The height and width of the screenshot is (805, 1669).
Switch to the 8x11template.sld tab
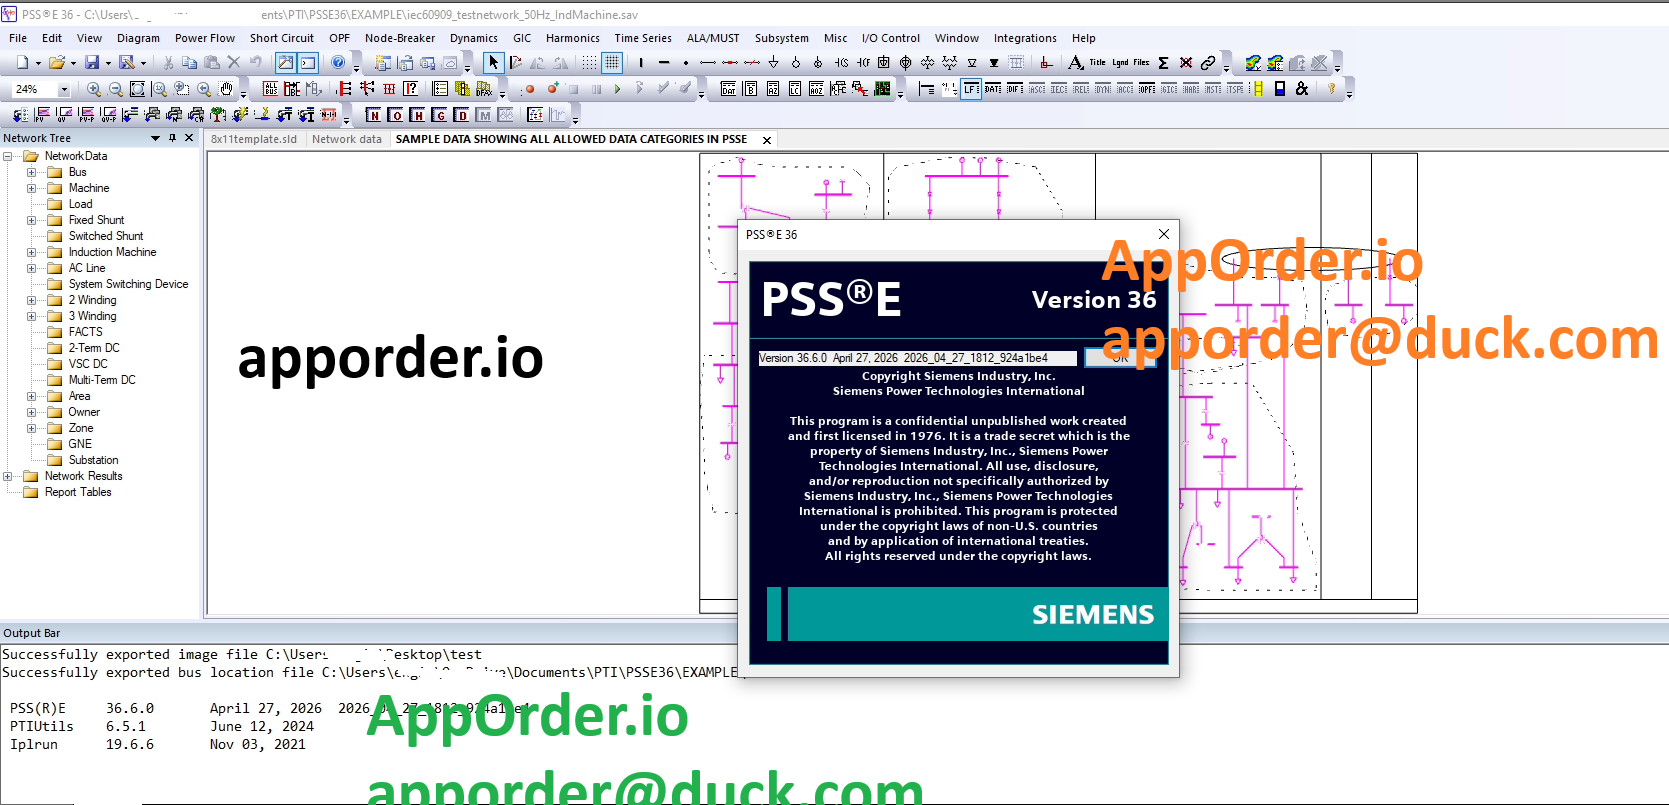pos(254,139)
